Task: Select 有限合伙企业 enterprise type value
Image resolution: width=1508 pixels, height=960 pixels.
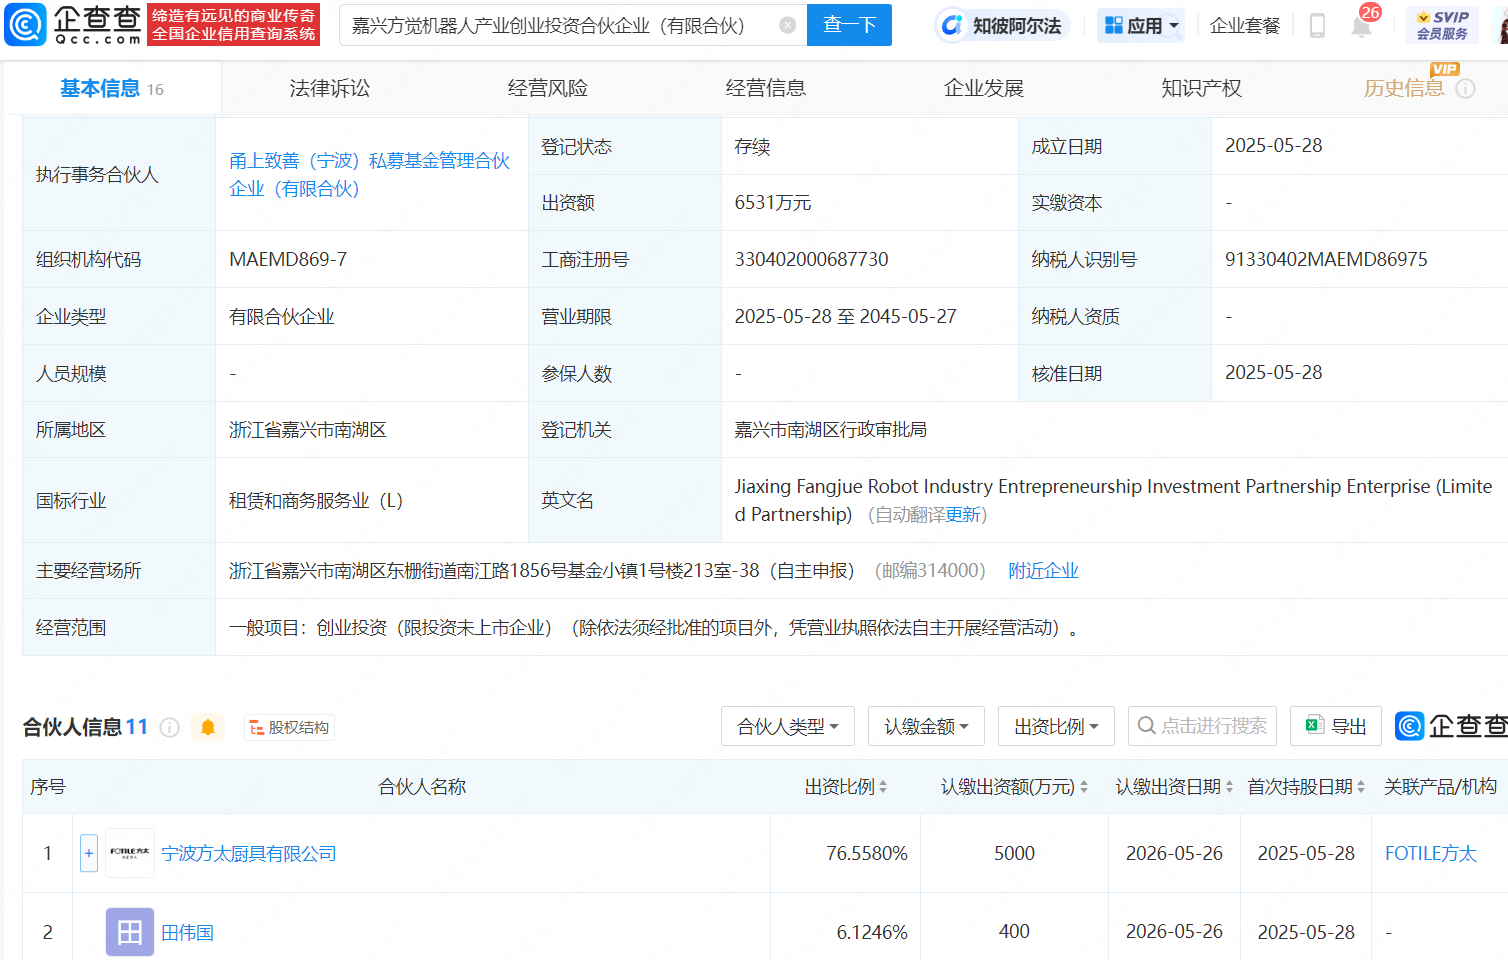Action: pyautogui.click(x=282, y=316)
